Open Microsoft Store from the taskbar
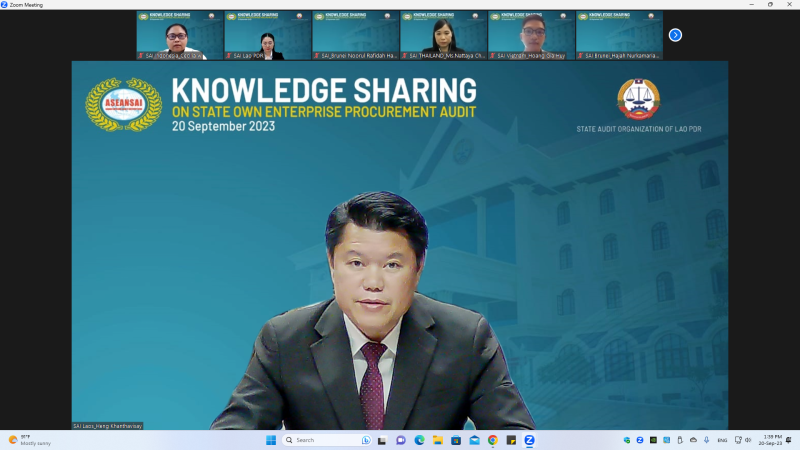This screenshot has width=800, height=450. [x=456, y=440]
